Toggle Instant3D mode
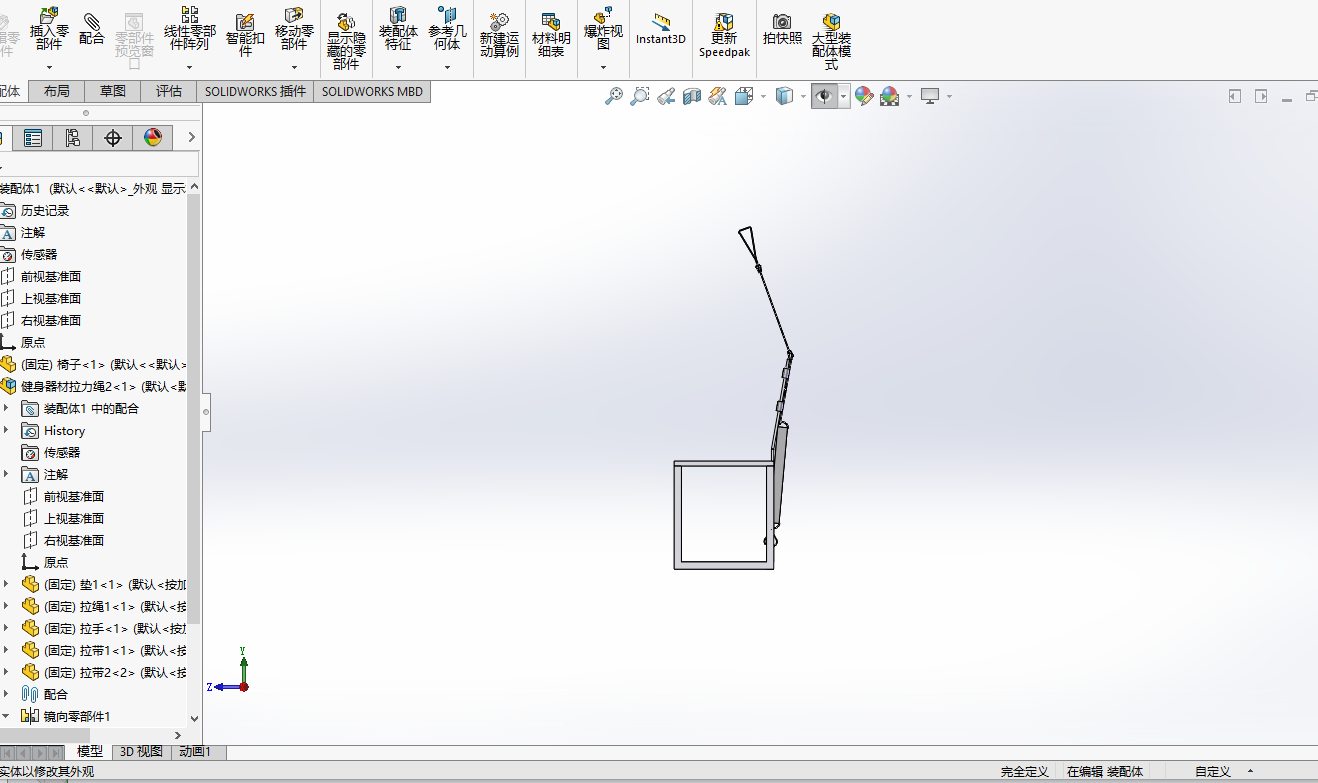The height and width of the screenshot is (783, 1318). (x=661, y=29)
